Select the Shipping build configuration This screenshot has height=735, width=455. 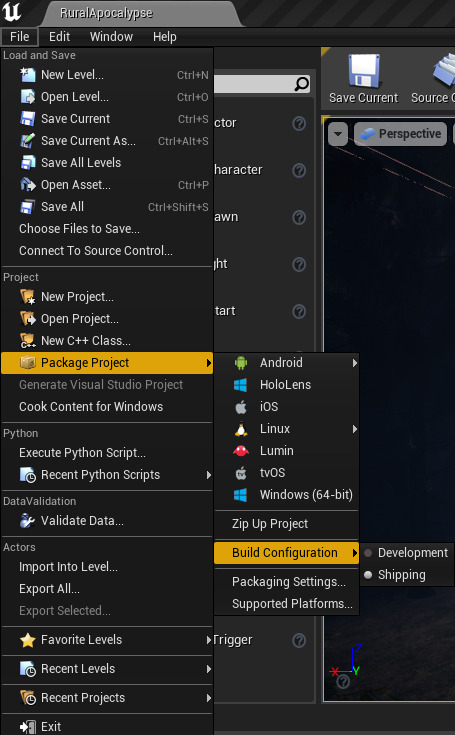point(406,575)
